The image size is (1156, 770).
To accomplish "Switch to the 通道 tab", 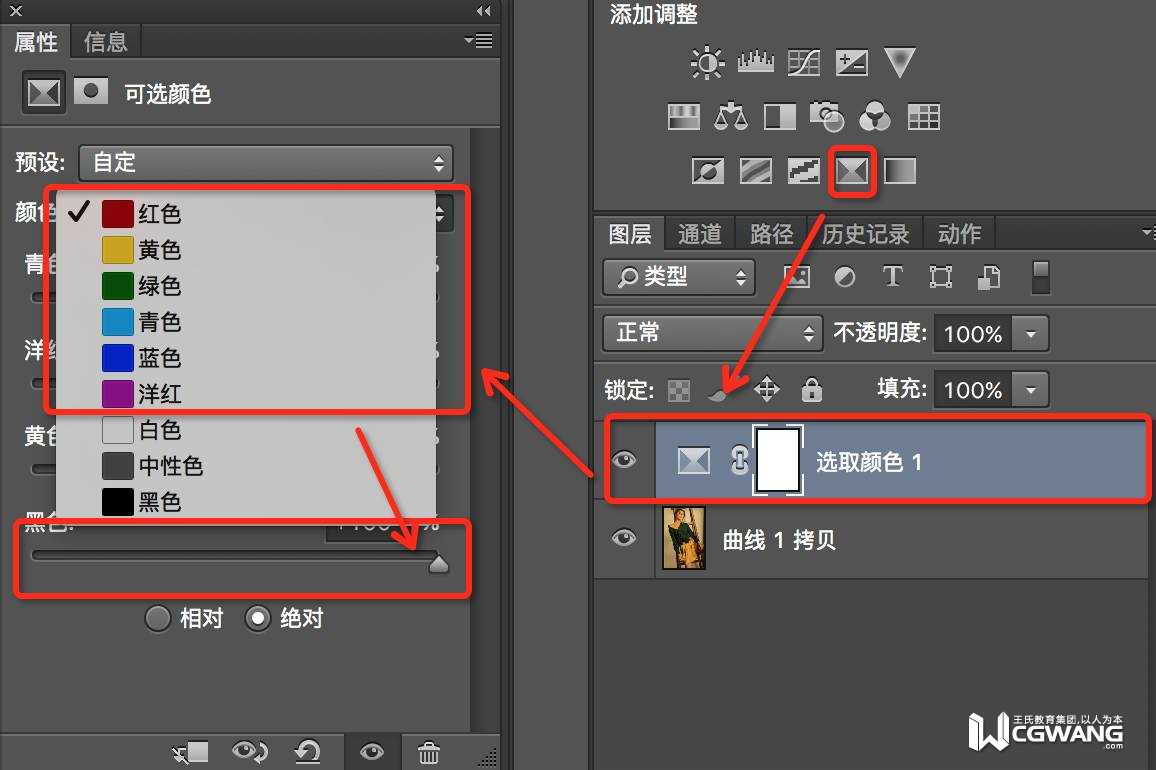I will click(x=700, y=234).
